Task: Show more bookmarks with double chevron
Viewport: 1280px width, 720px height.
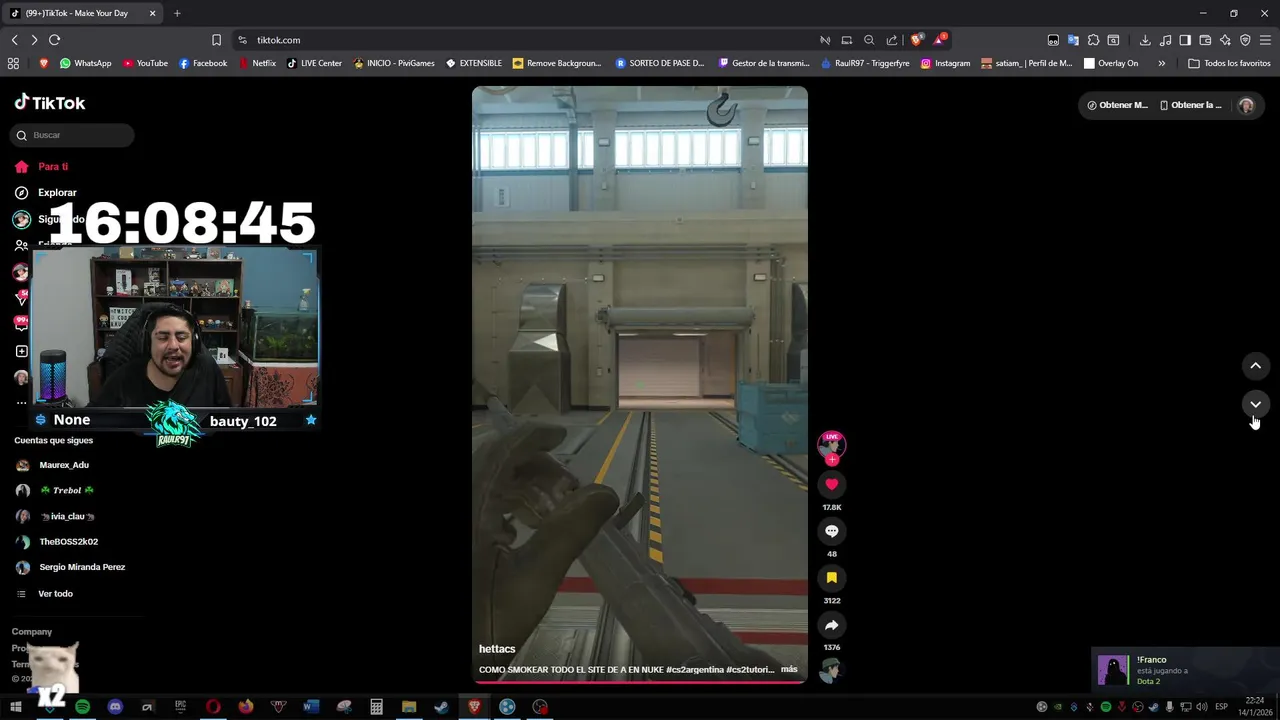Action: (1161, 63)
